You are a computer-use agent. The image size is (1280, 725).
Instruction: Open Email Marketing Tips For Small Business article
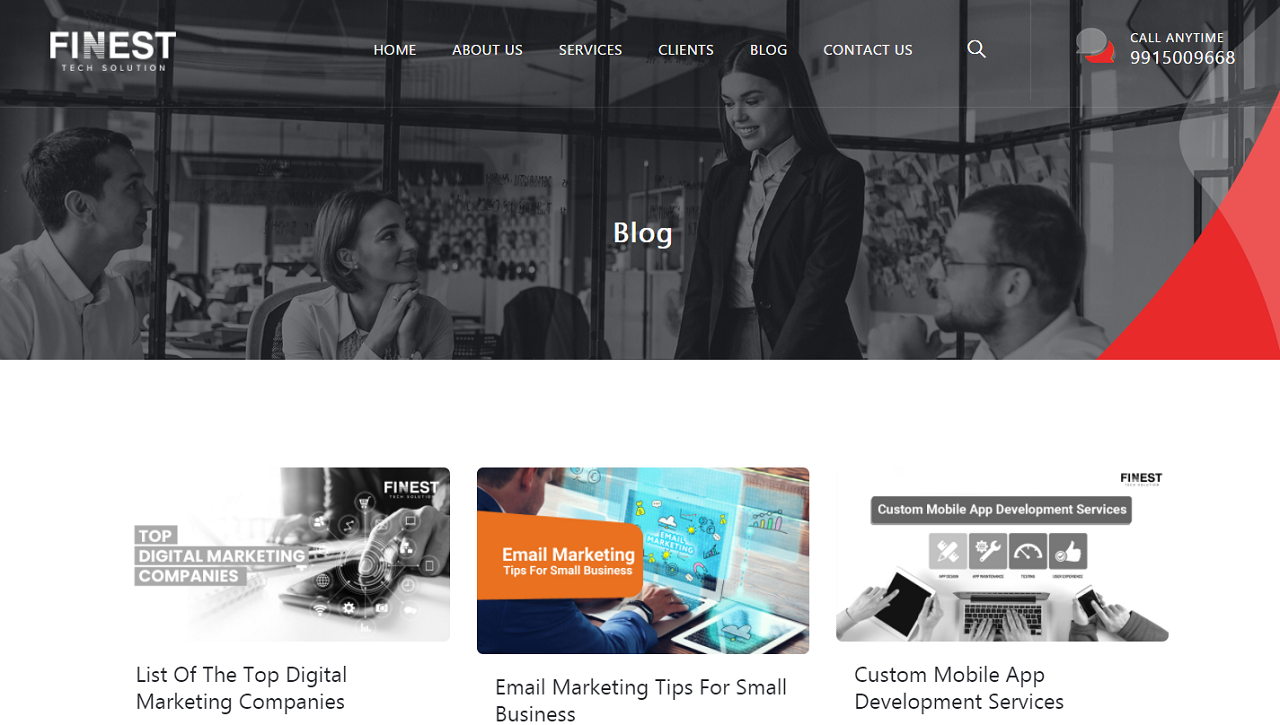click(641, 700)
